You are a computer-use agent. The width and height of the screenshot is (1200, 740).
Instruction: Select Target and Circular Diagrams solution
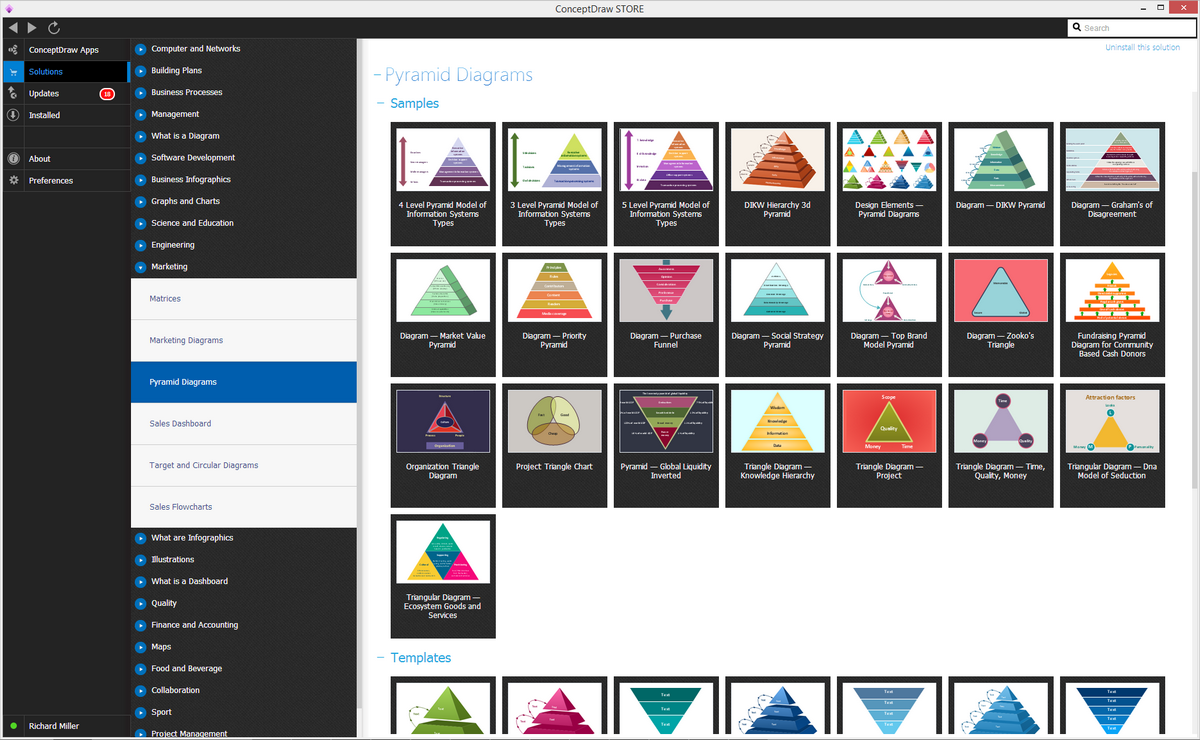point(244,466)
